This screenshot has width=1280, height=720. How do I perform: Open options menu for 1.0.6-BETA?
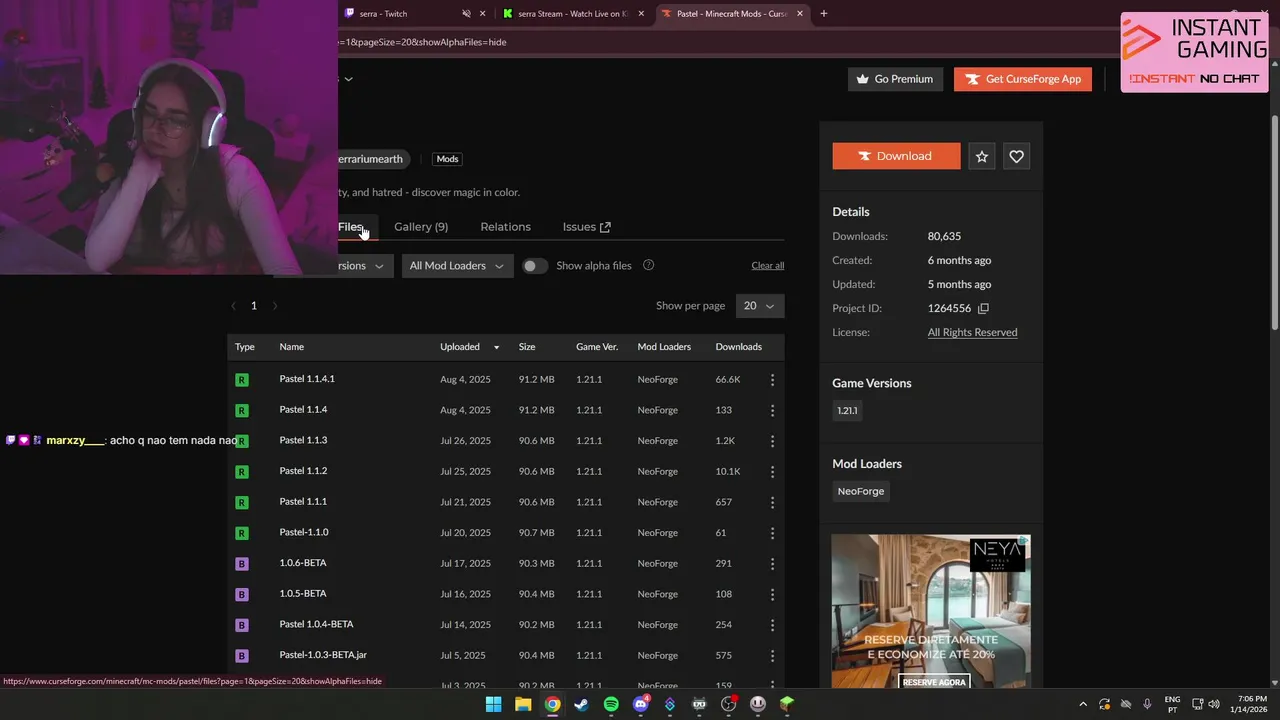tap(772, 564)
